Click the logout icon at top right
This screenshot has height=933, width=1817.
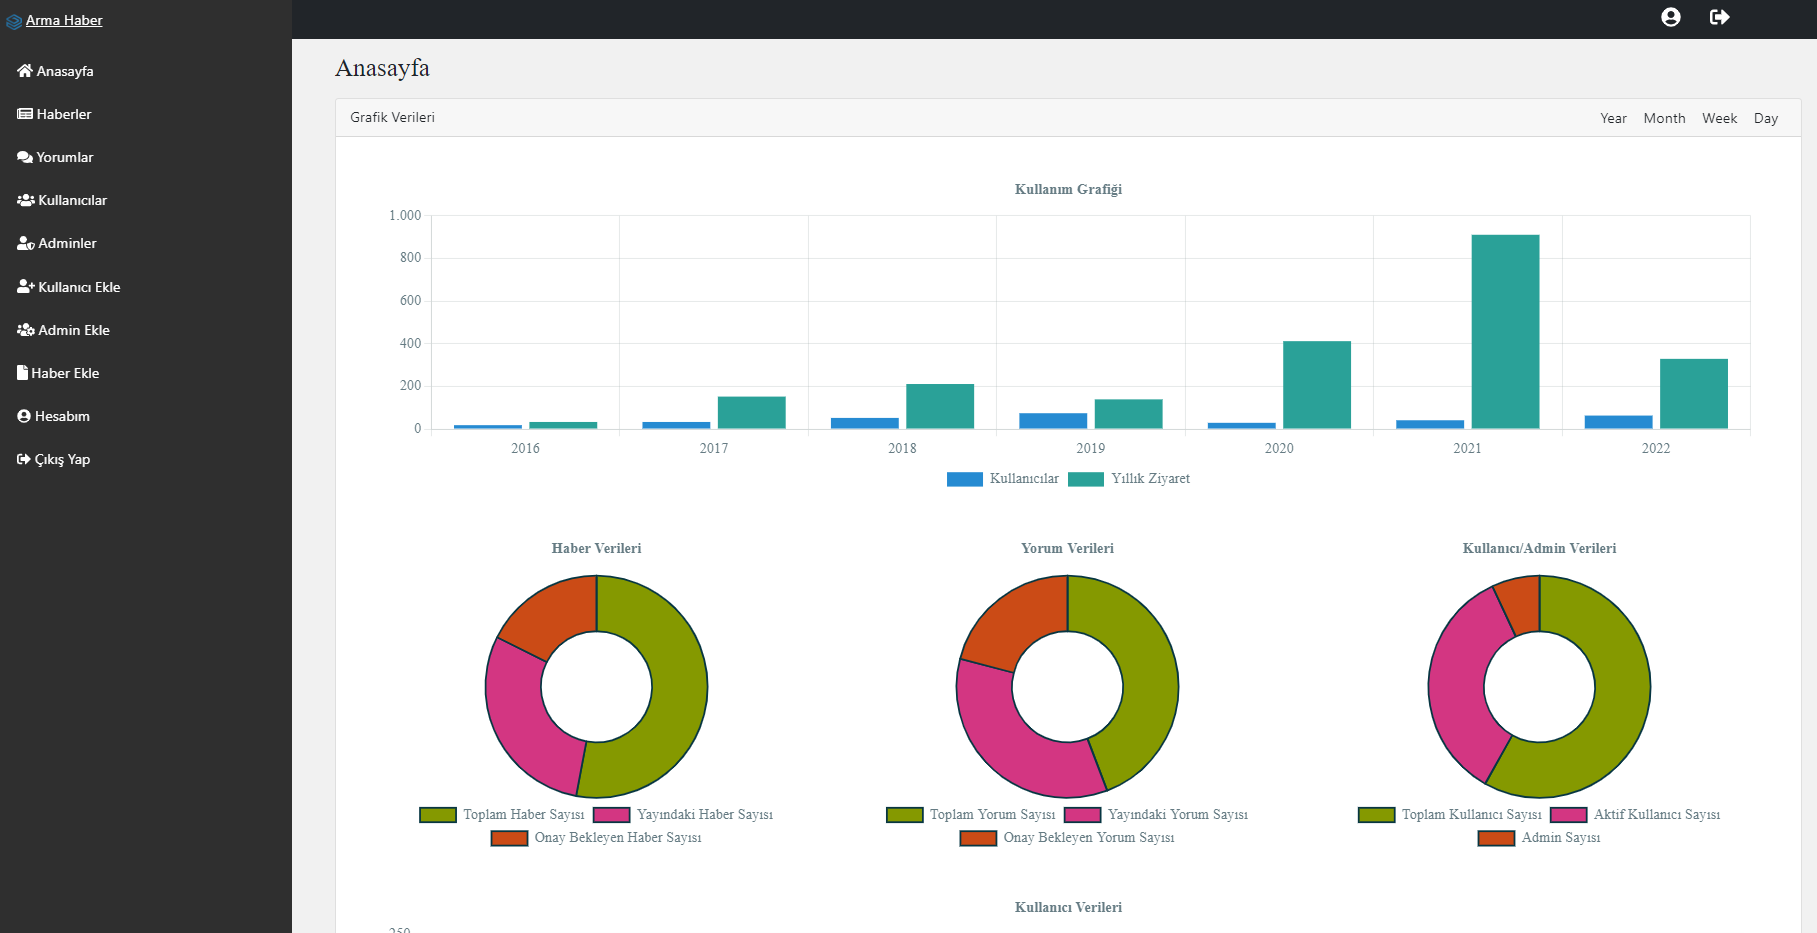tap(1720, 17)
